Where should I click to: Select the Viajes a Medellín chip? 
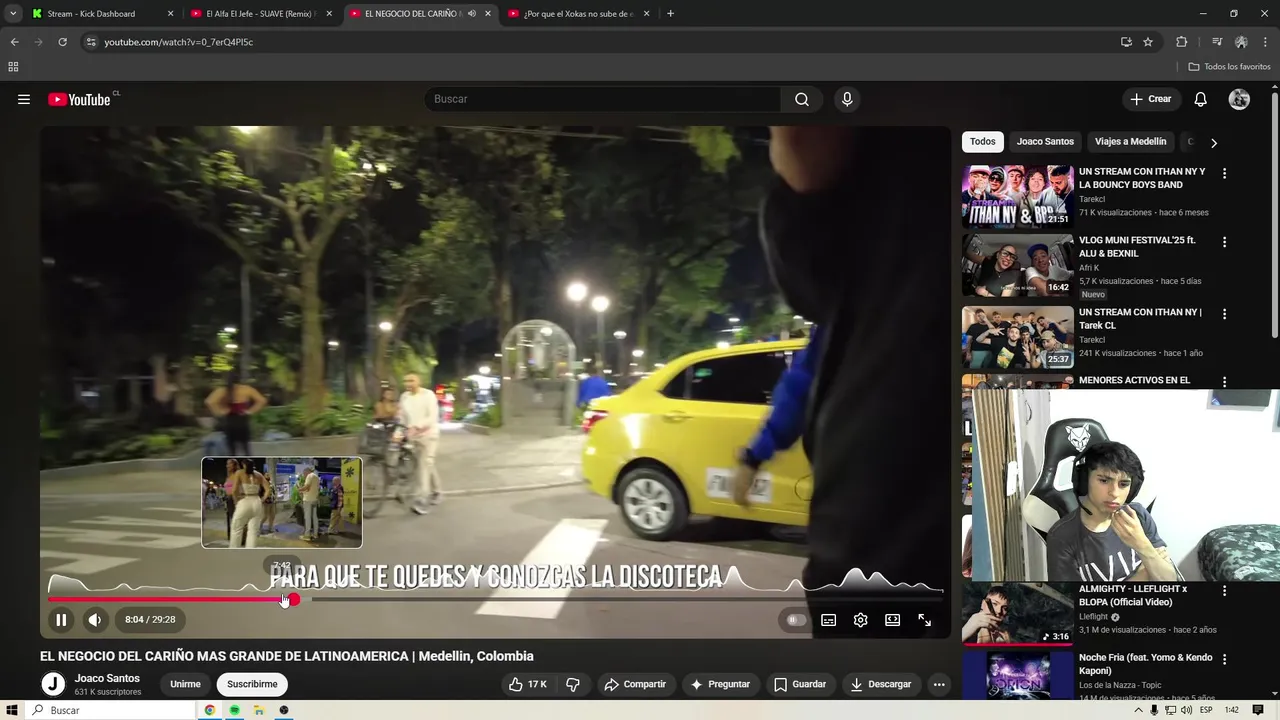pos(1130,142)
